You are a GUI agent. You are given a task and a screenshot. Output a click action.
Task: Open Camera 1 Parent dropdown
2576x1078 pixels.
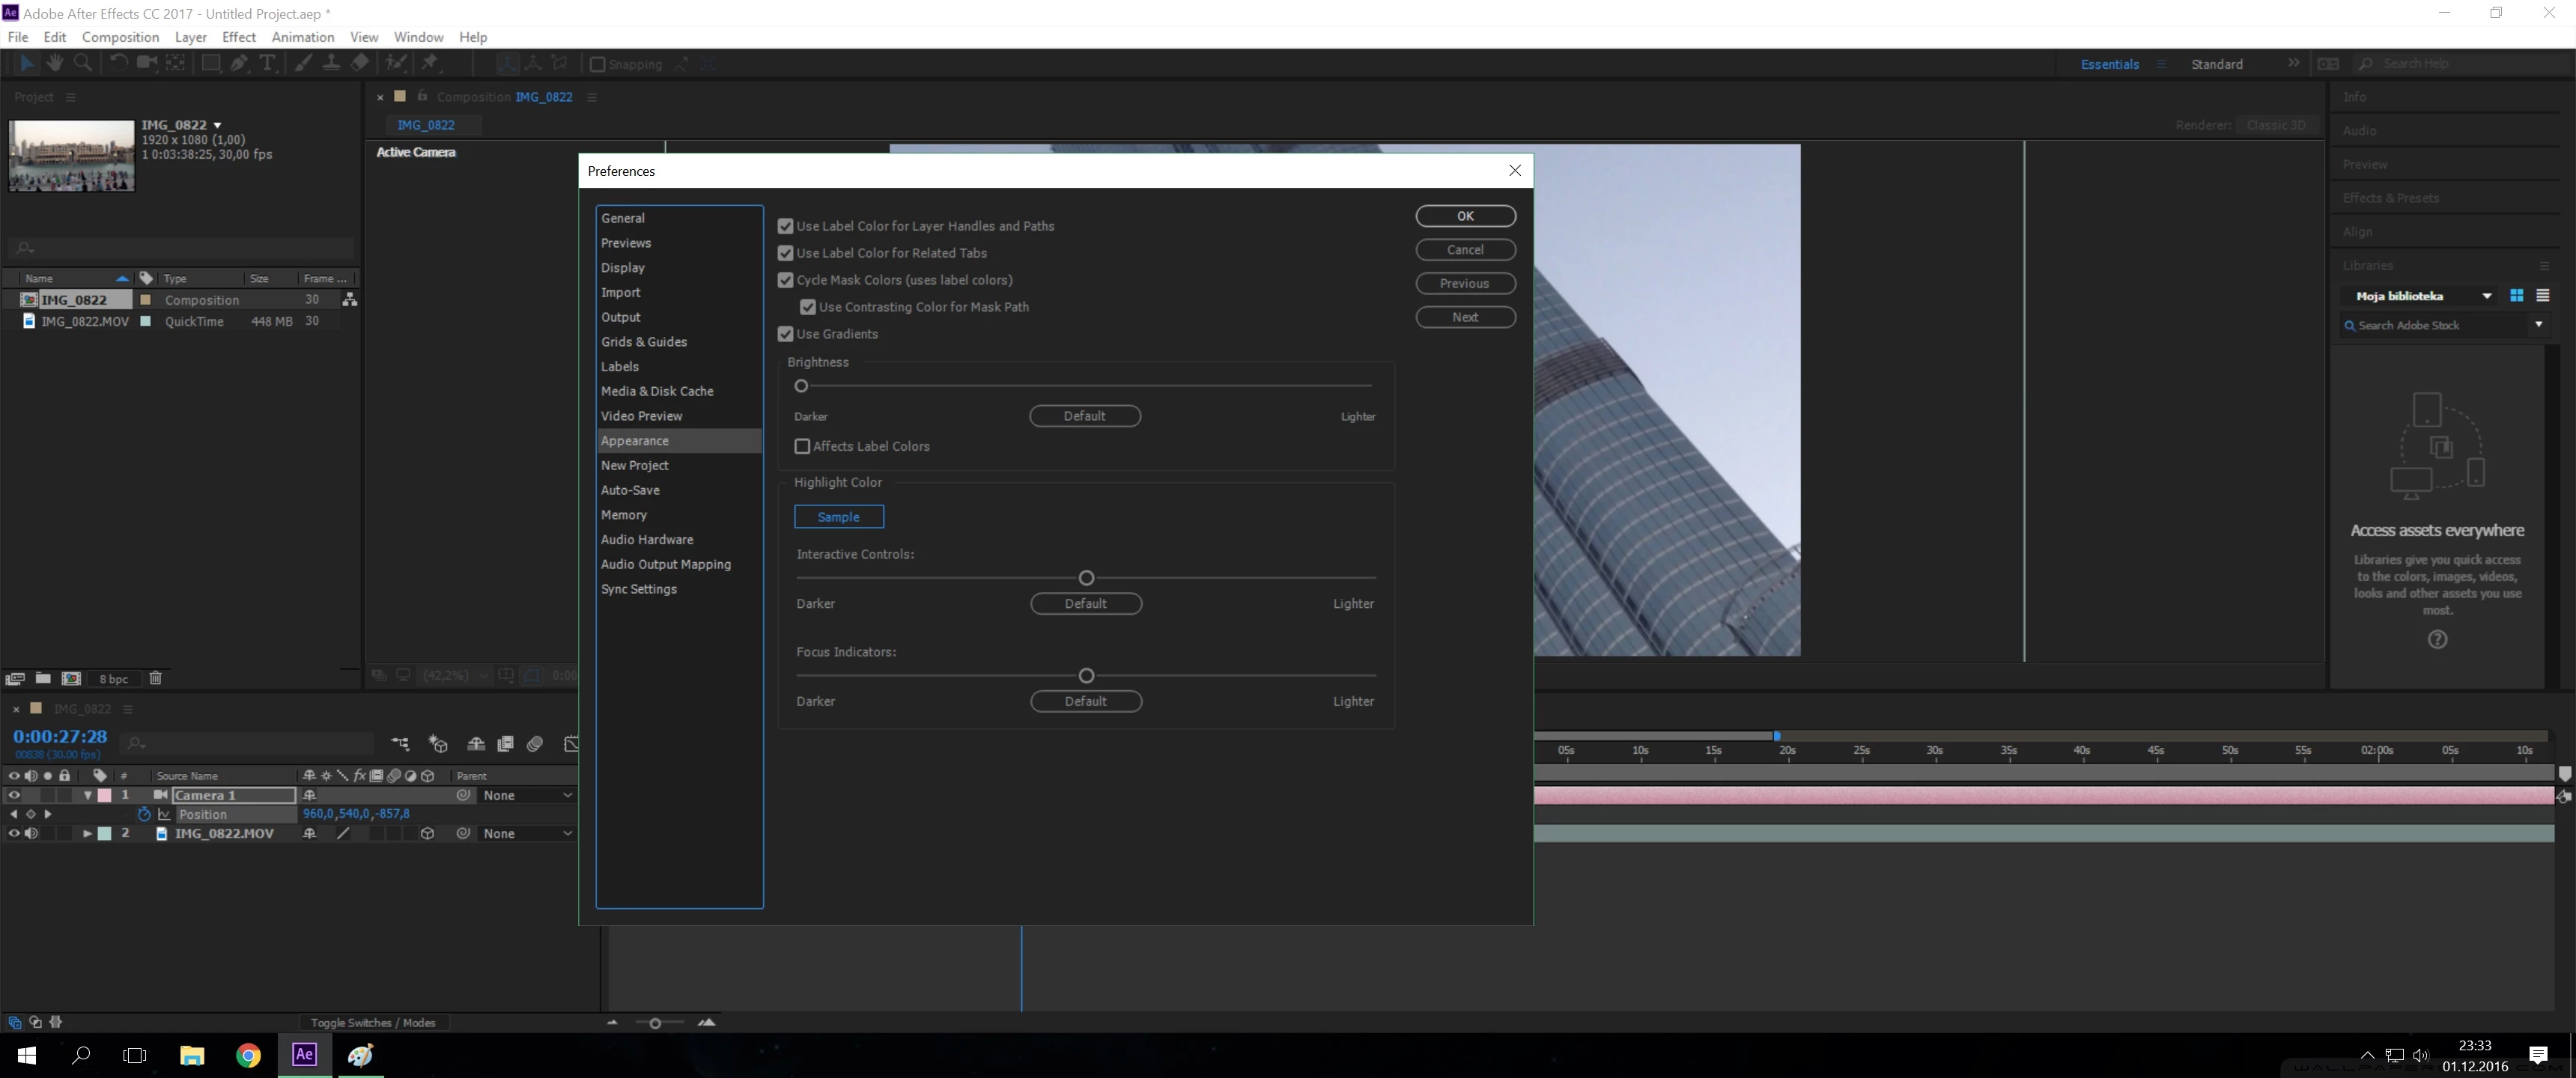527,795
